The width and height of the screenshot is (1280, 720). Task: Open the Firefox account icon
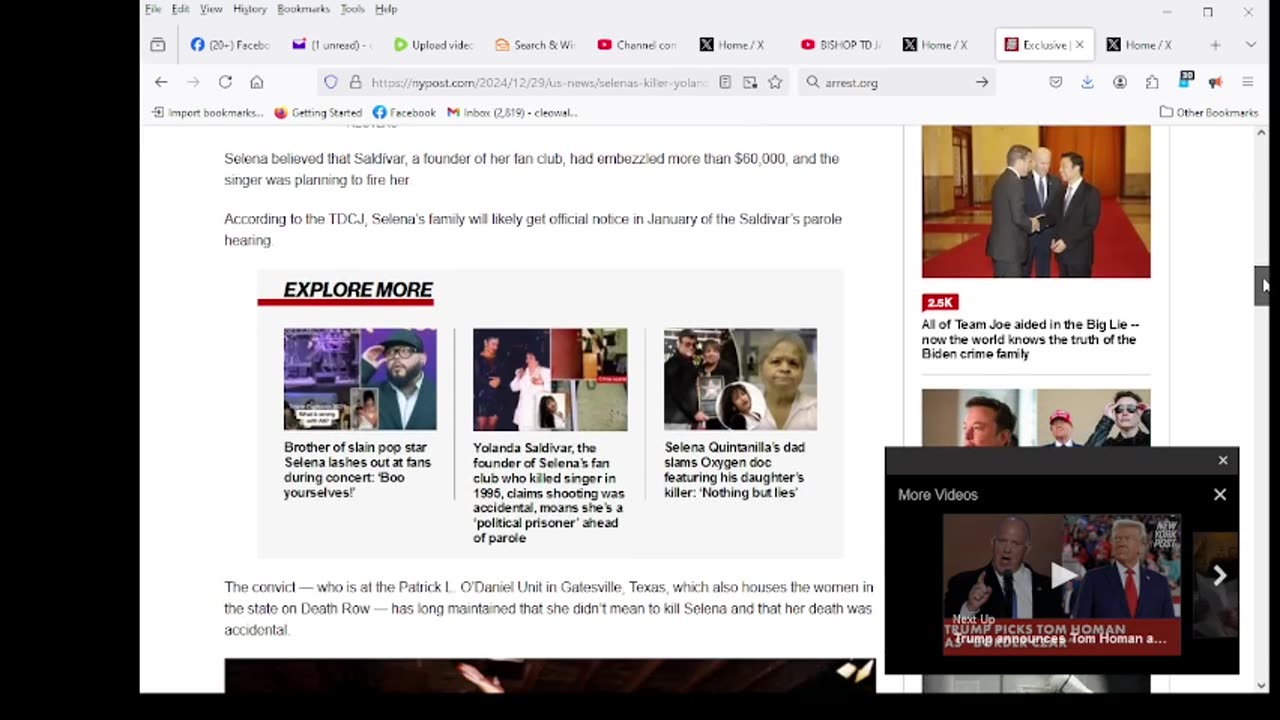[x=1120, y=82]
